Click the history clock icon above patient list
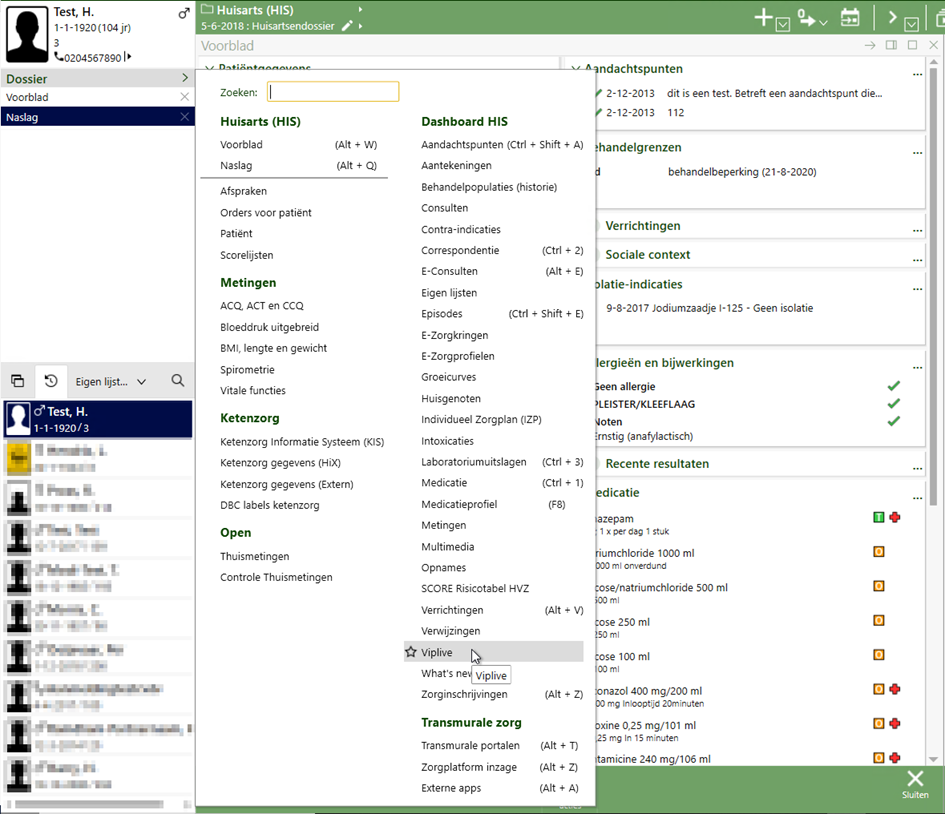Screen dimensions: 945x814 [x=51, y=381]
